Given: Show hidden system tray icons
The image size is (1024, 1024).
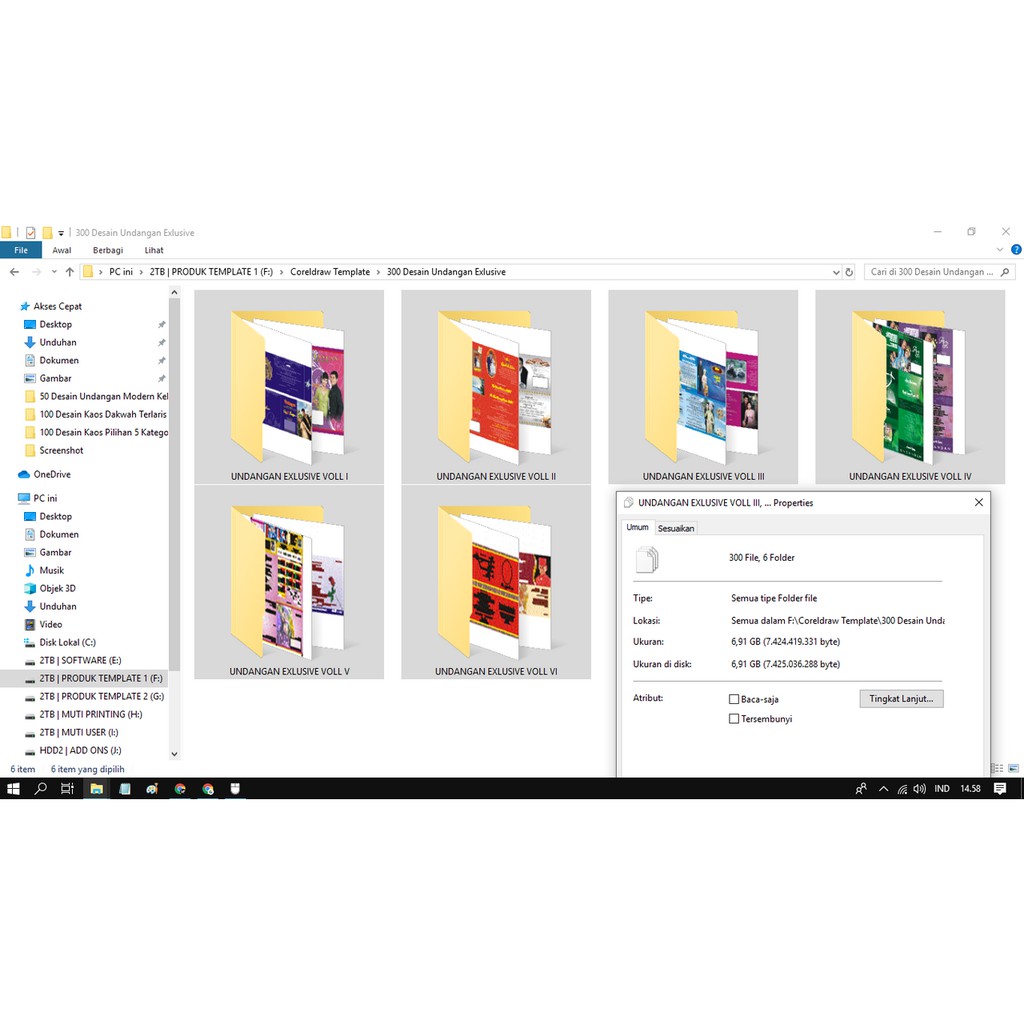Looking at the screenshot, I should pos(883,789).
